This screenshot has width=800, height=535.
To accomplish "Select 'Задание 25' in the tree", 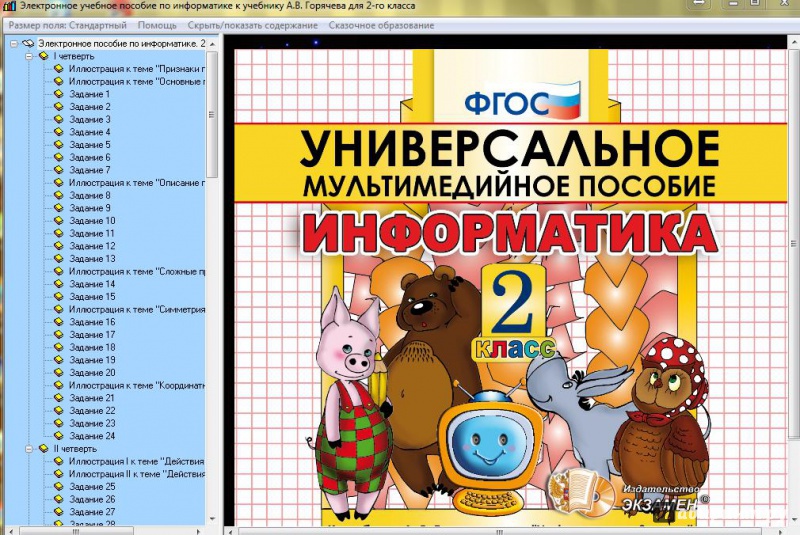I will click(x=92, y=487).
